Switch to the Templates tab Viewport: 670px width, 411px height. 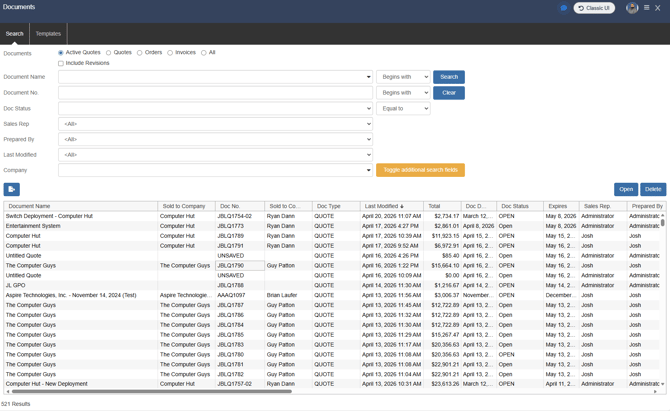pos(48,34)
